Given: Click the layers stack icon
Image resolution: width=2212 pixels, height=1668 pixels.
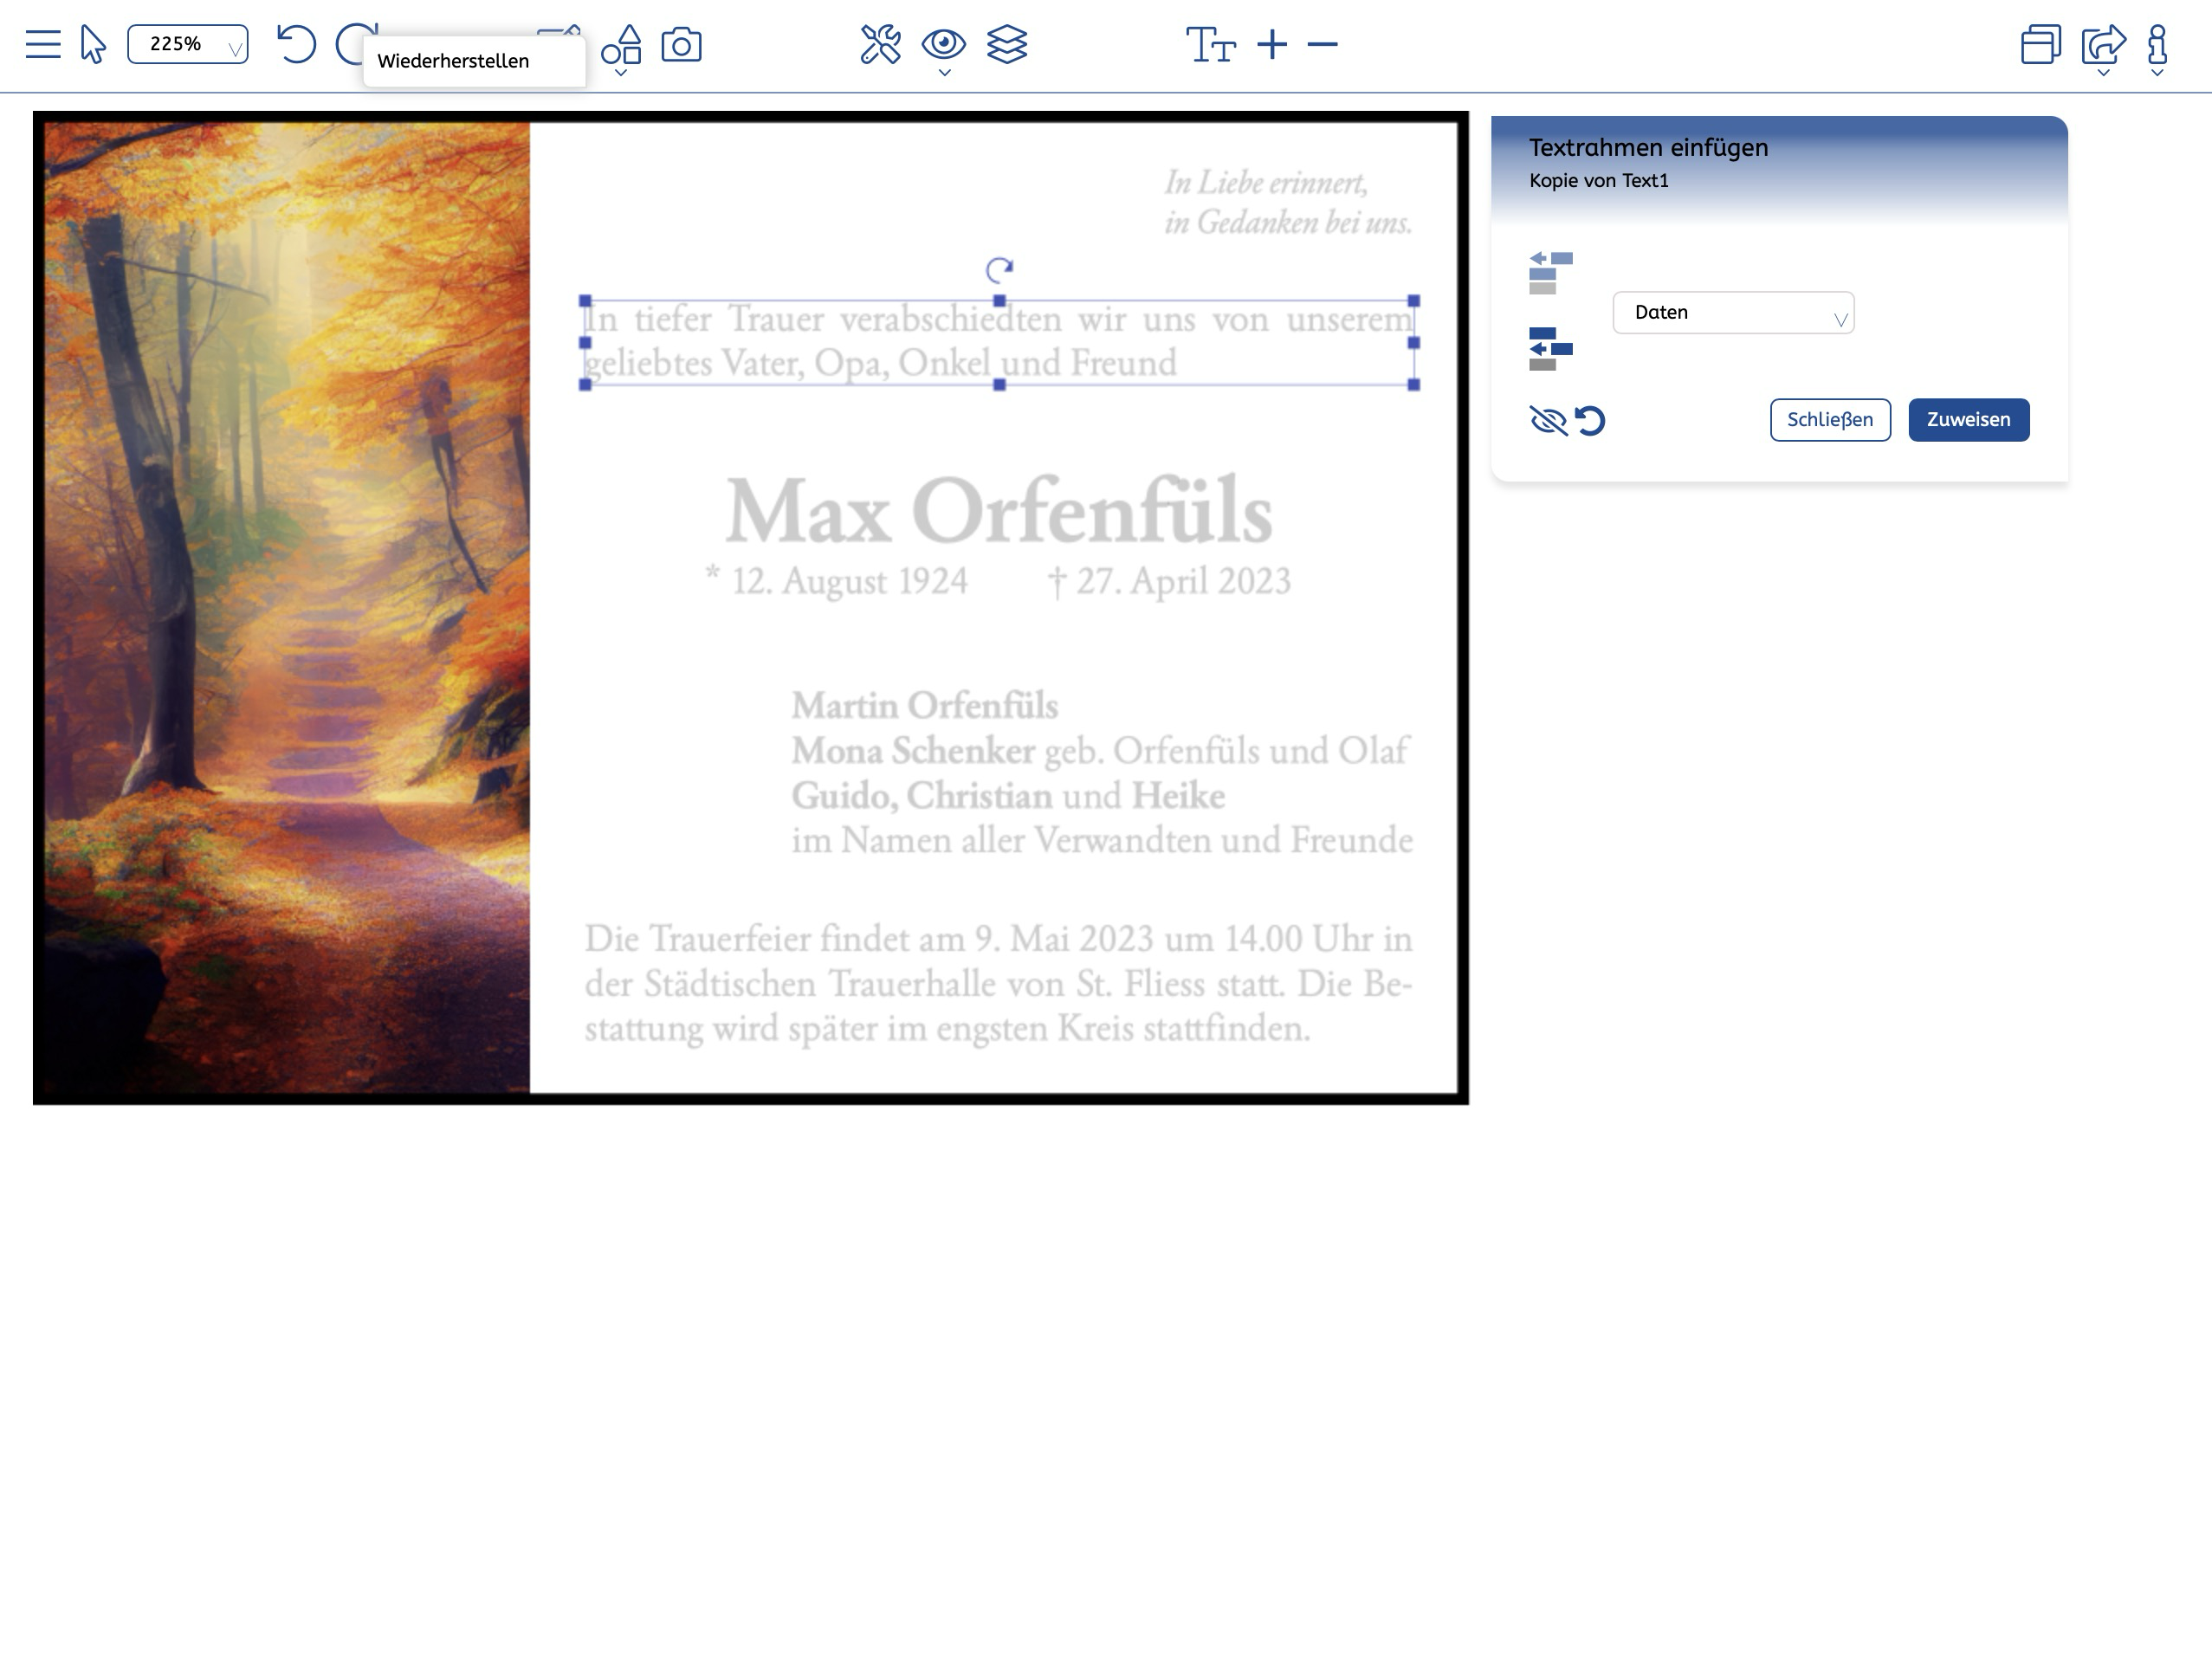Looking at the screenshot, I should pos(1006,45).
